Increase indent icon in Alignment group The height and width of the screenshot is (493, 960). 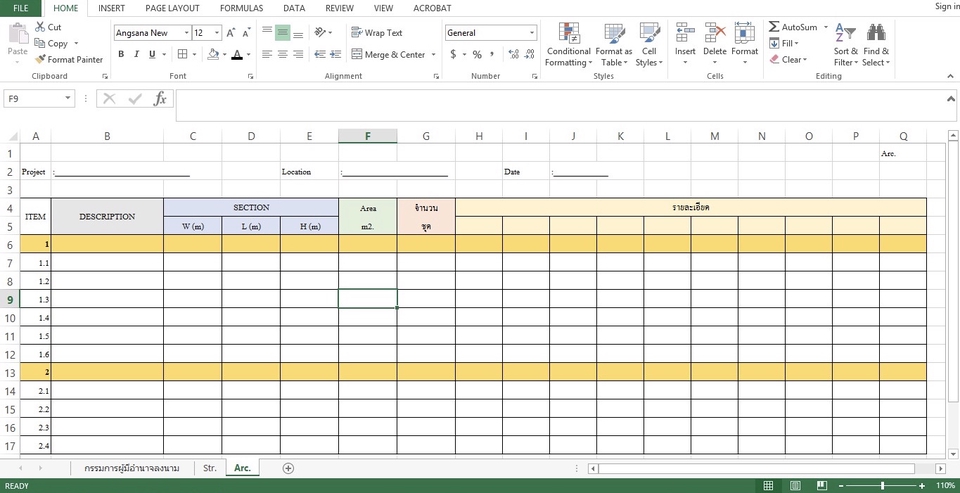(336, 54)
